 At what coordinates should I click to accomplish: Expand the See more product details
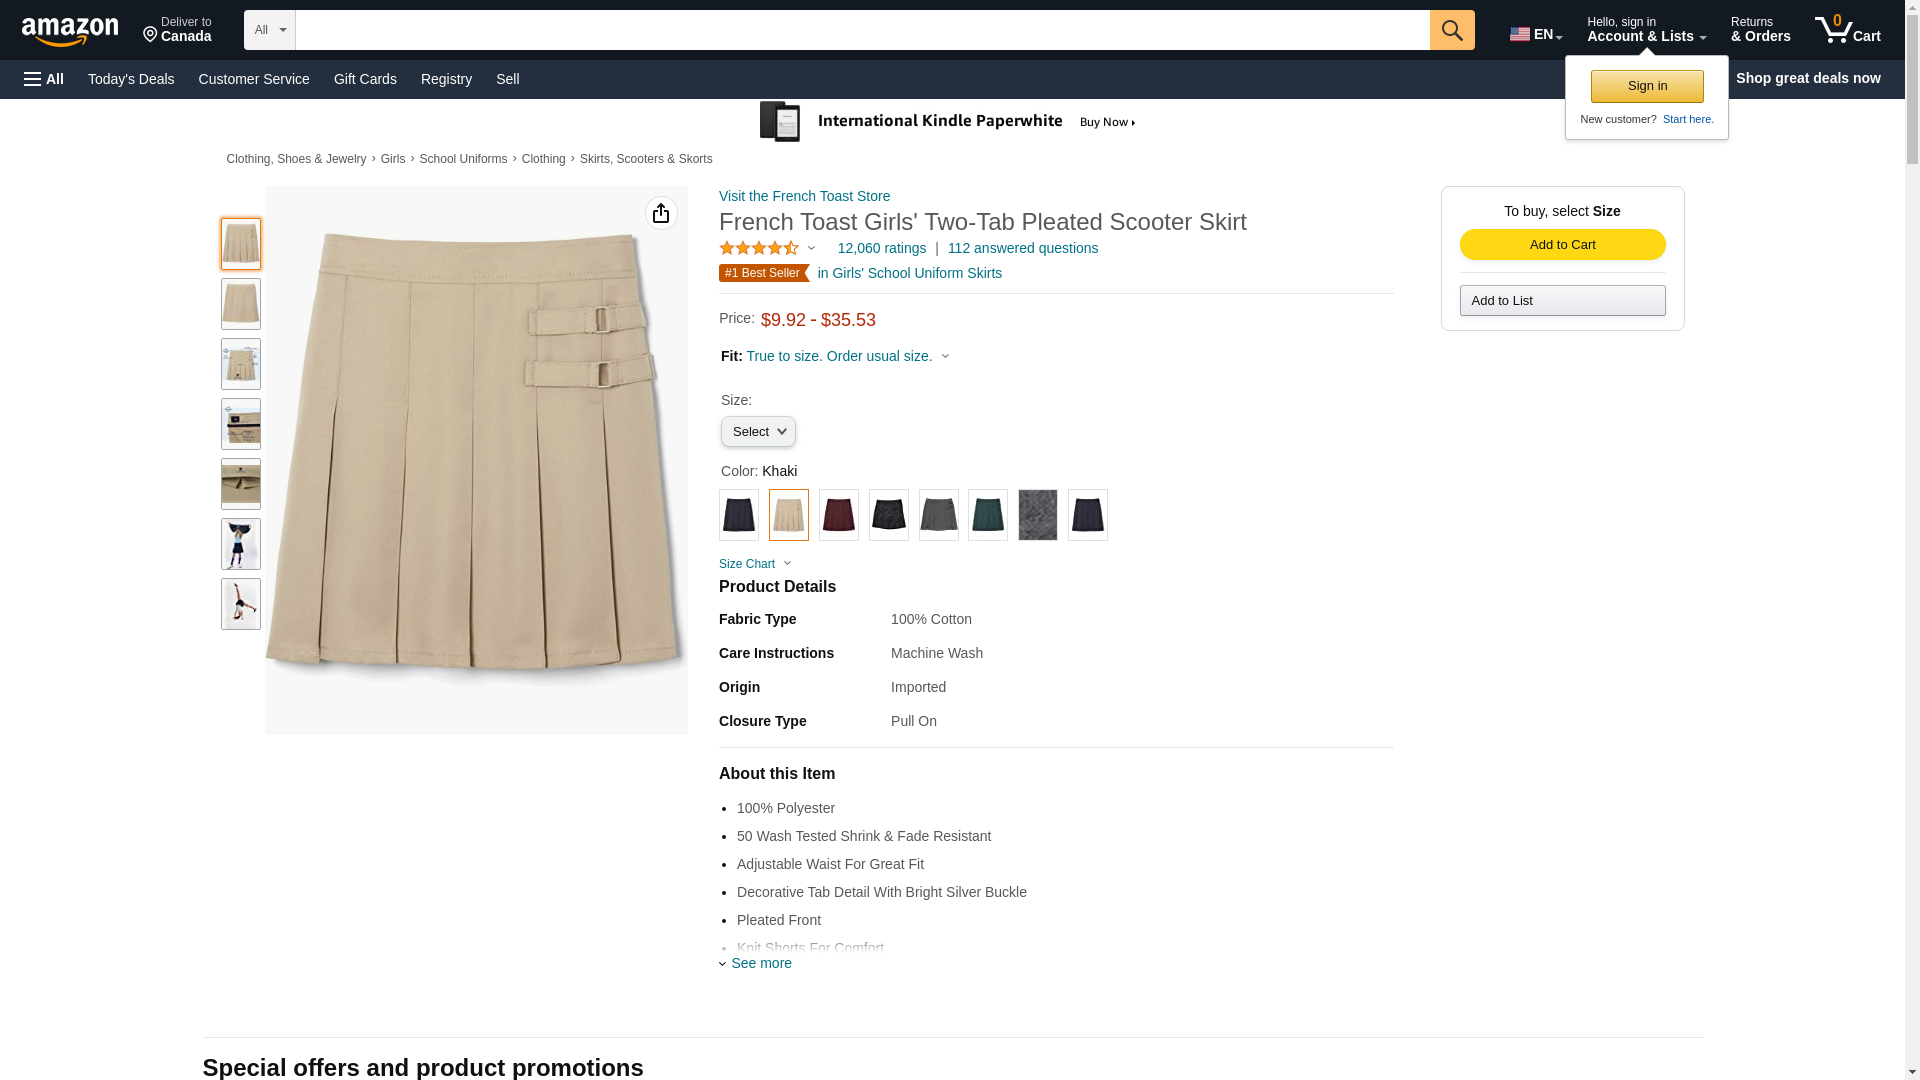[x=761, y=963]
